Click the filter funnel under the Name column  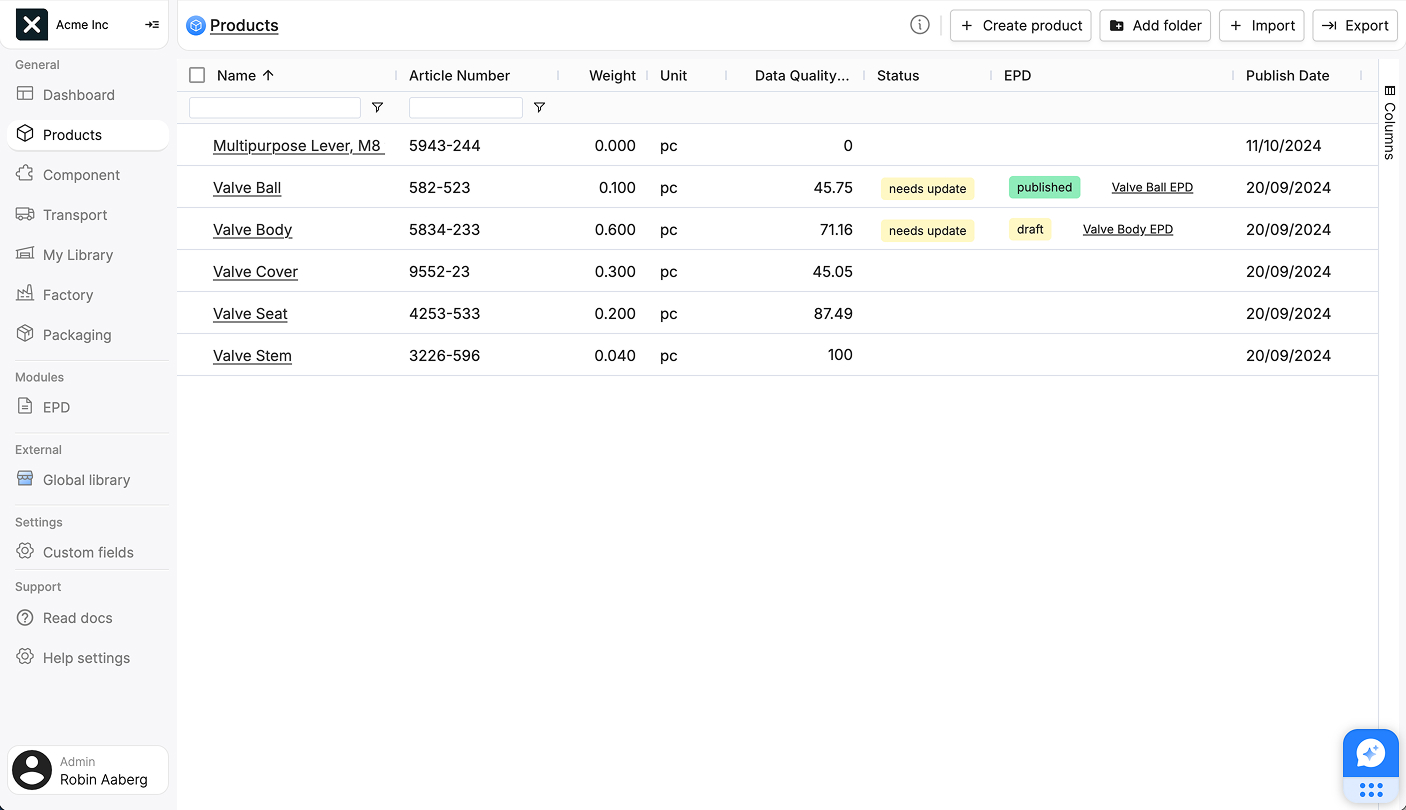click(377, 107)
